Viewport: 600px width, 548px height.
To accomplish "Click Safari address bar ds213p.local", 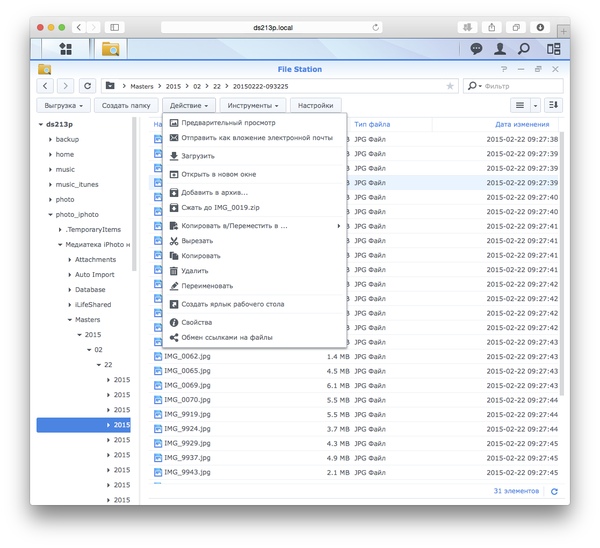I will click(x=272, y=28).
